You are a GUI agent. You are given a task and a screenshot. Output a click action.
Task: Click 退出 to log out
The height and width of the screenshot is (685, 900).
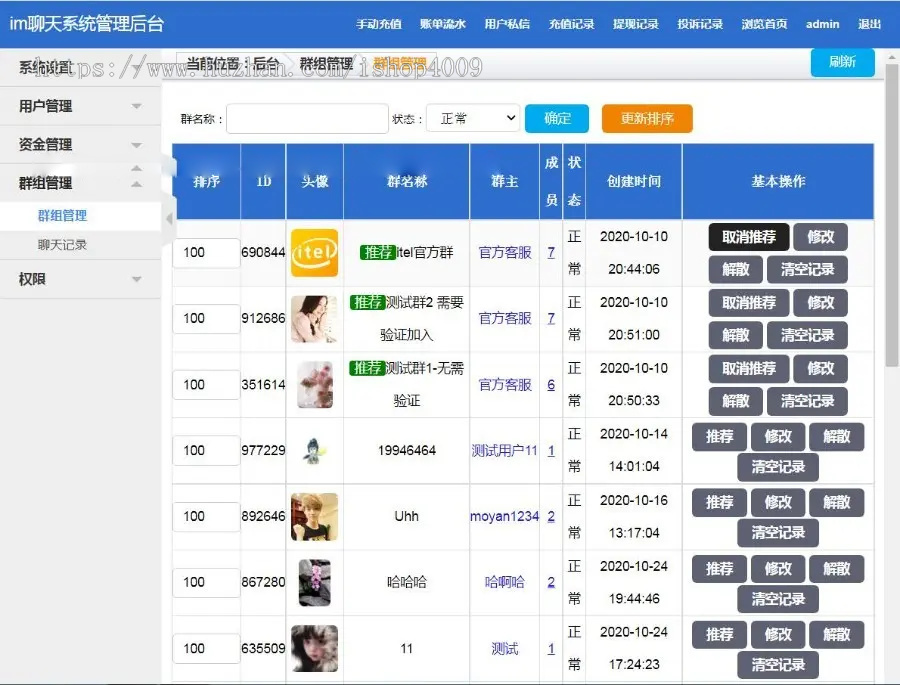point(869,24)
